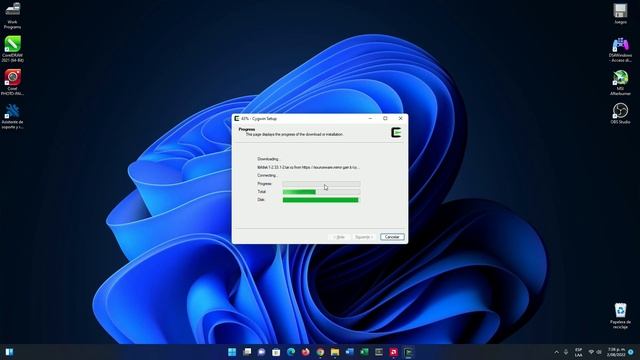
Task: Click the Cygwin logo in the dialog header
Action: pos(396,132)
